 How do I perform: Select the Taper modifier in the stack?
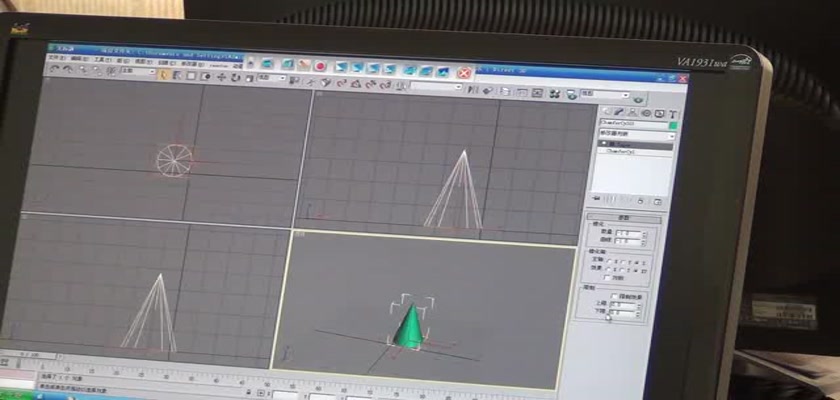coord(635,145)
